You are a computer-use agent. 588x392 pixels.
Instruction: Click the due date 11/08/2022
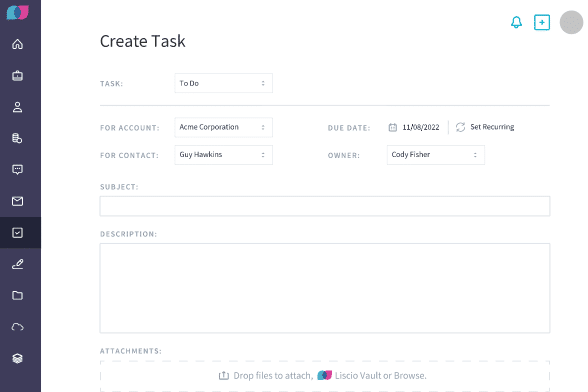(421, 127)
